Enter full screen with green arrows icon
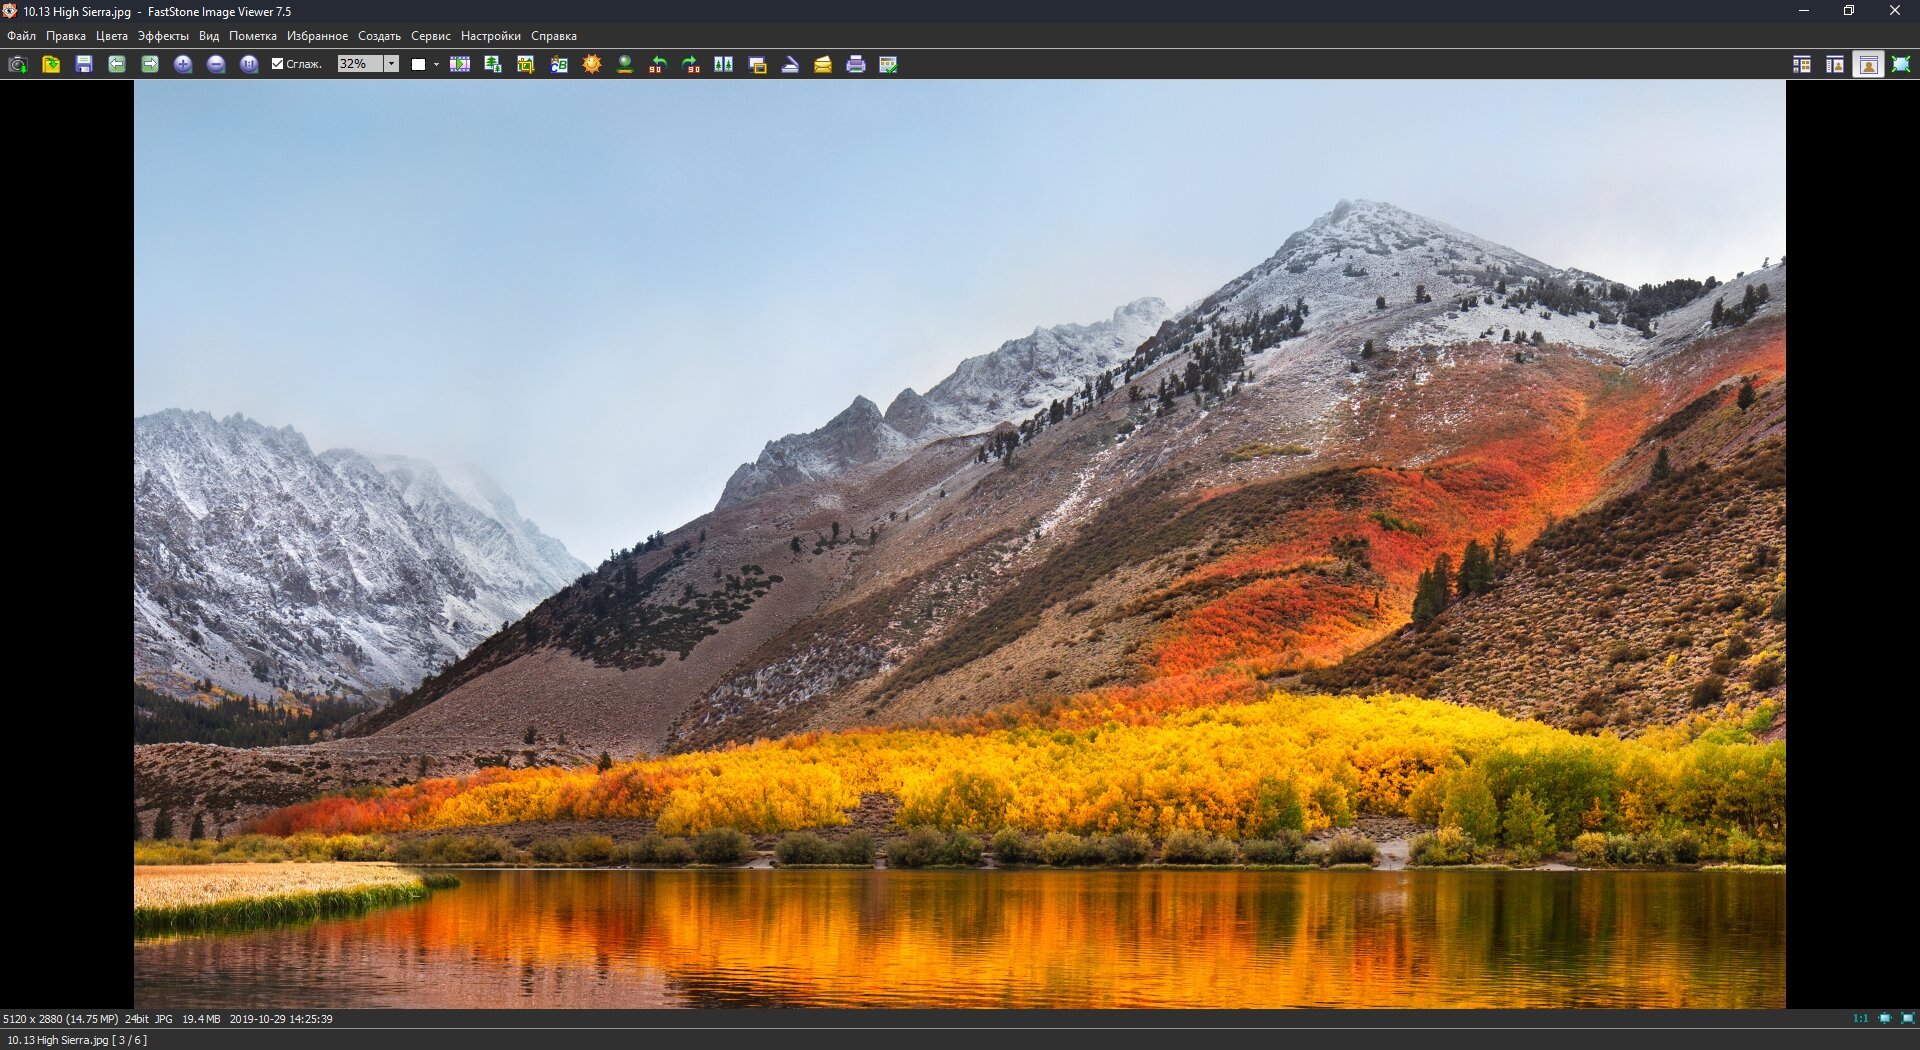The height and width of the screenshot is (1050, 1920). coord(1901,64)
